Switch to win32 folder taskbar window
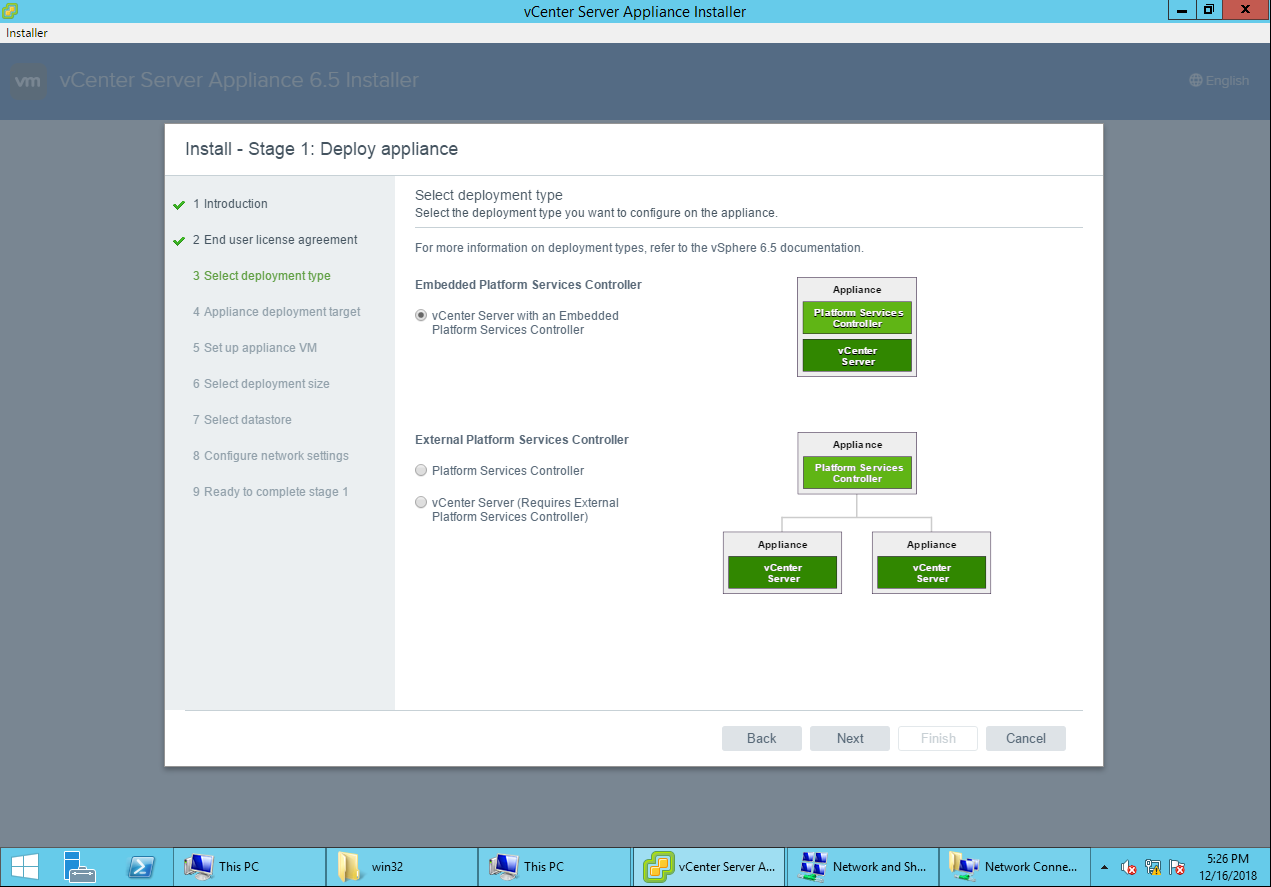 403,866
